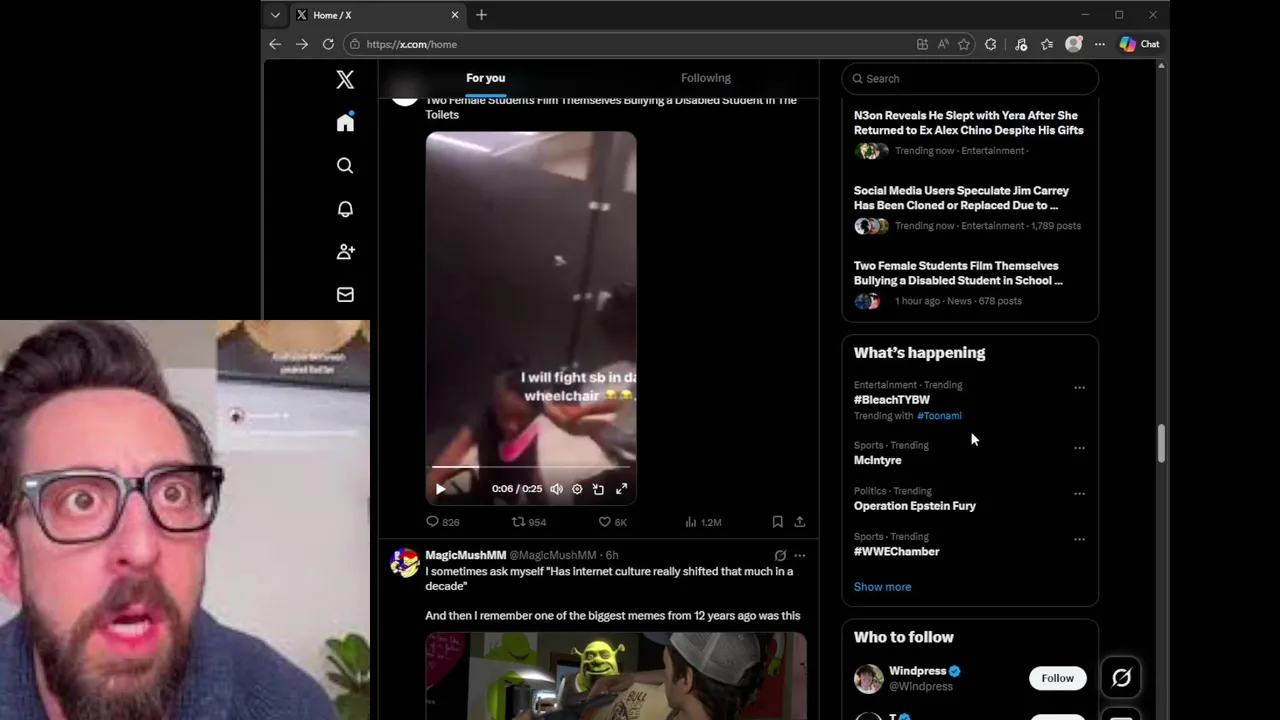
Task: Open more options for #BleachTYBW trend
Action: point(1079,388)
